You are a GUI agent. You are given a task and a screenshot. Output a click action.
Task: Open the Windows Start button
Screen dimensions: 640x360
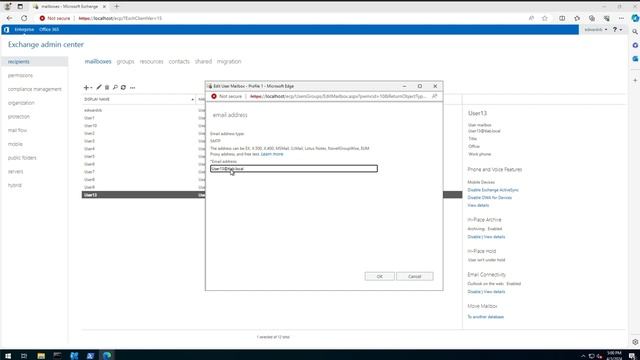(8, 356)
